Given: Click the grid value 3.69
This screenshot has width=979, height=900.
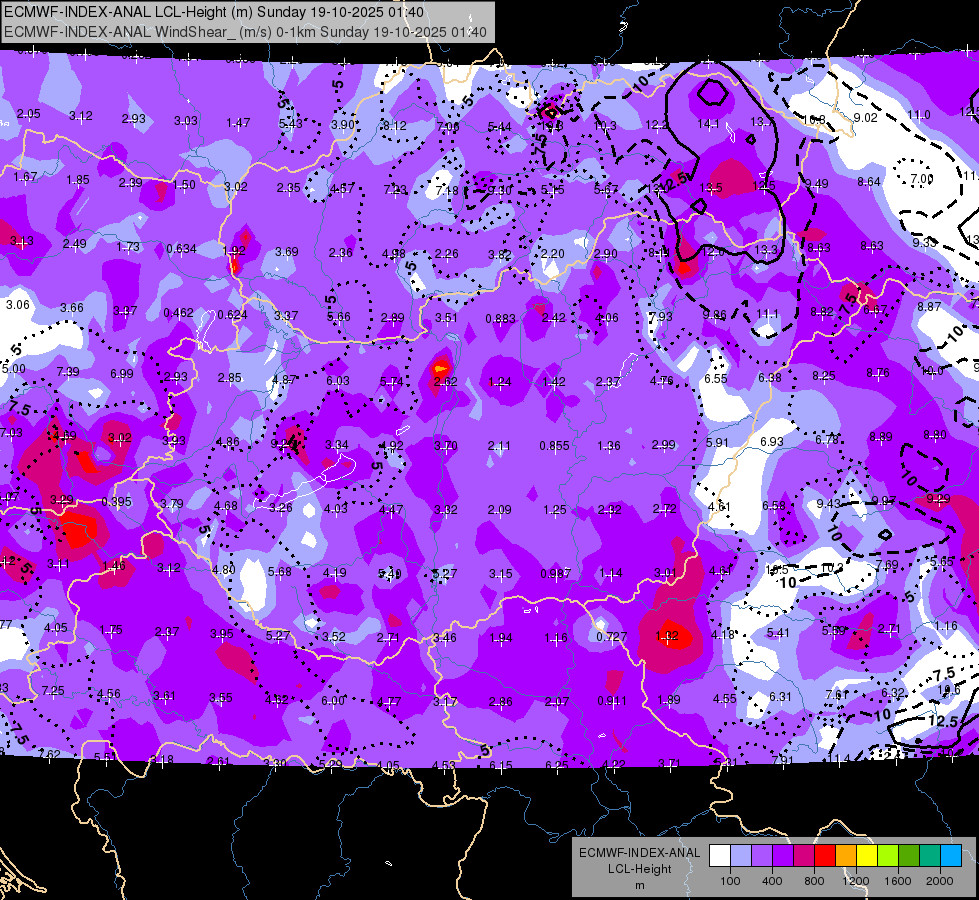Looking at the screenshot, I should coord(287,252).
